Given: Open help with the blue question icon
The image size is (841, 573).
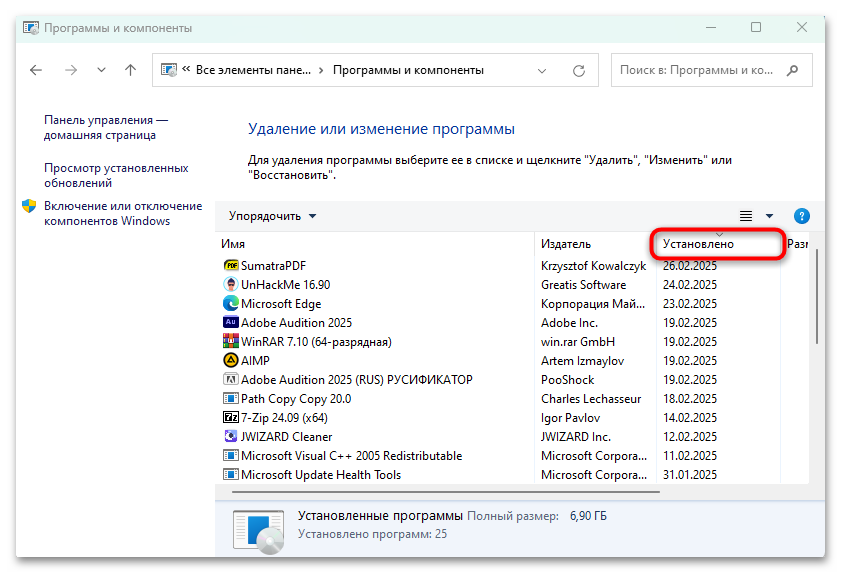Looking at the screenshot, I should pyautogui.click(x=801, y=216).
